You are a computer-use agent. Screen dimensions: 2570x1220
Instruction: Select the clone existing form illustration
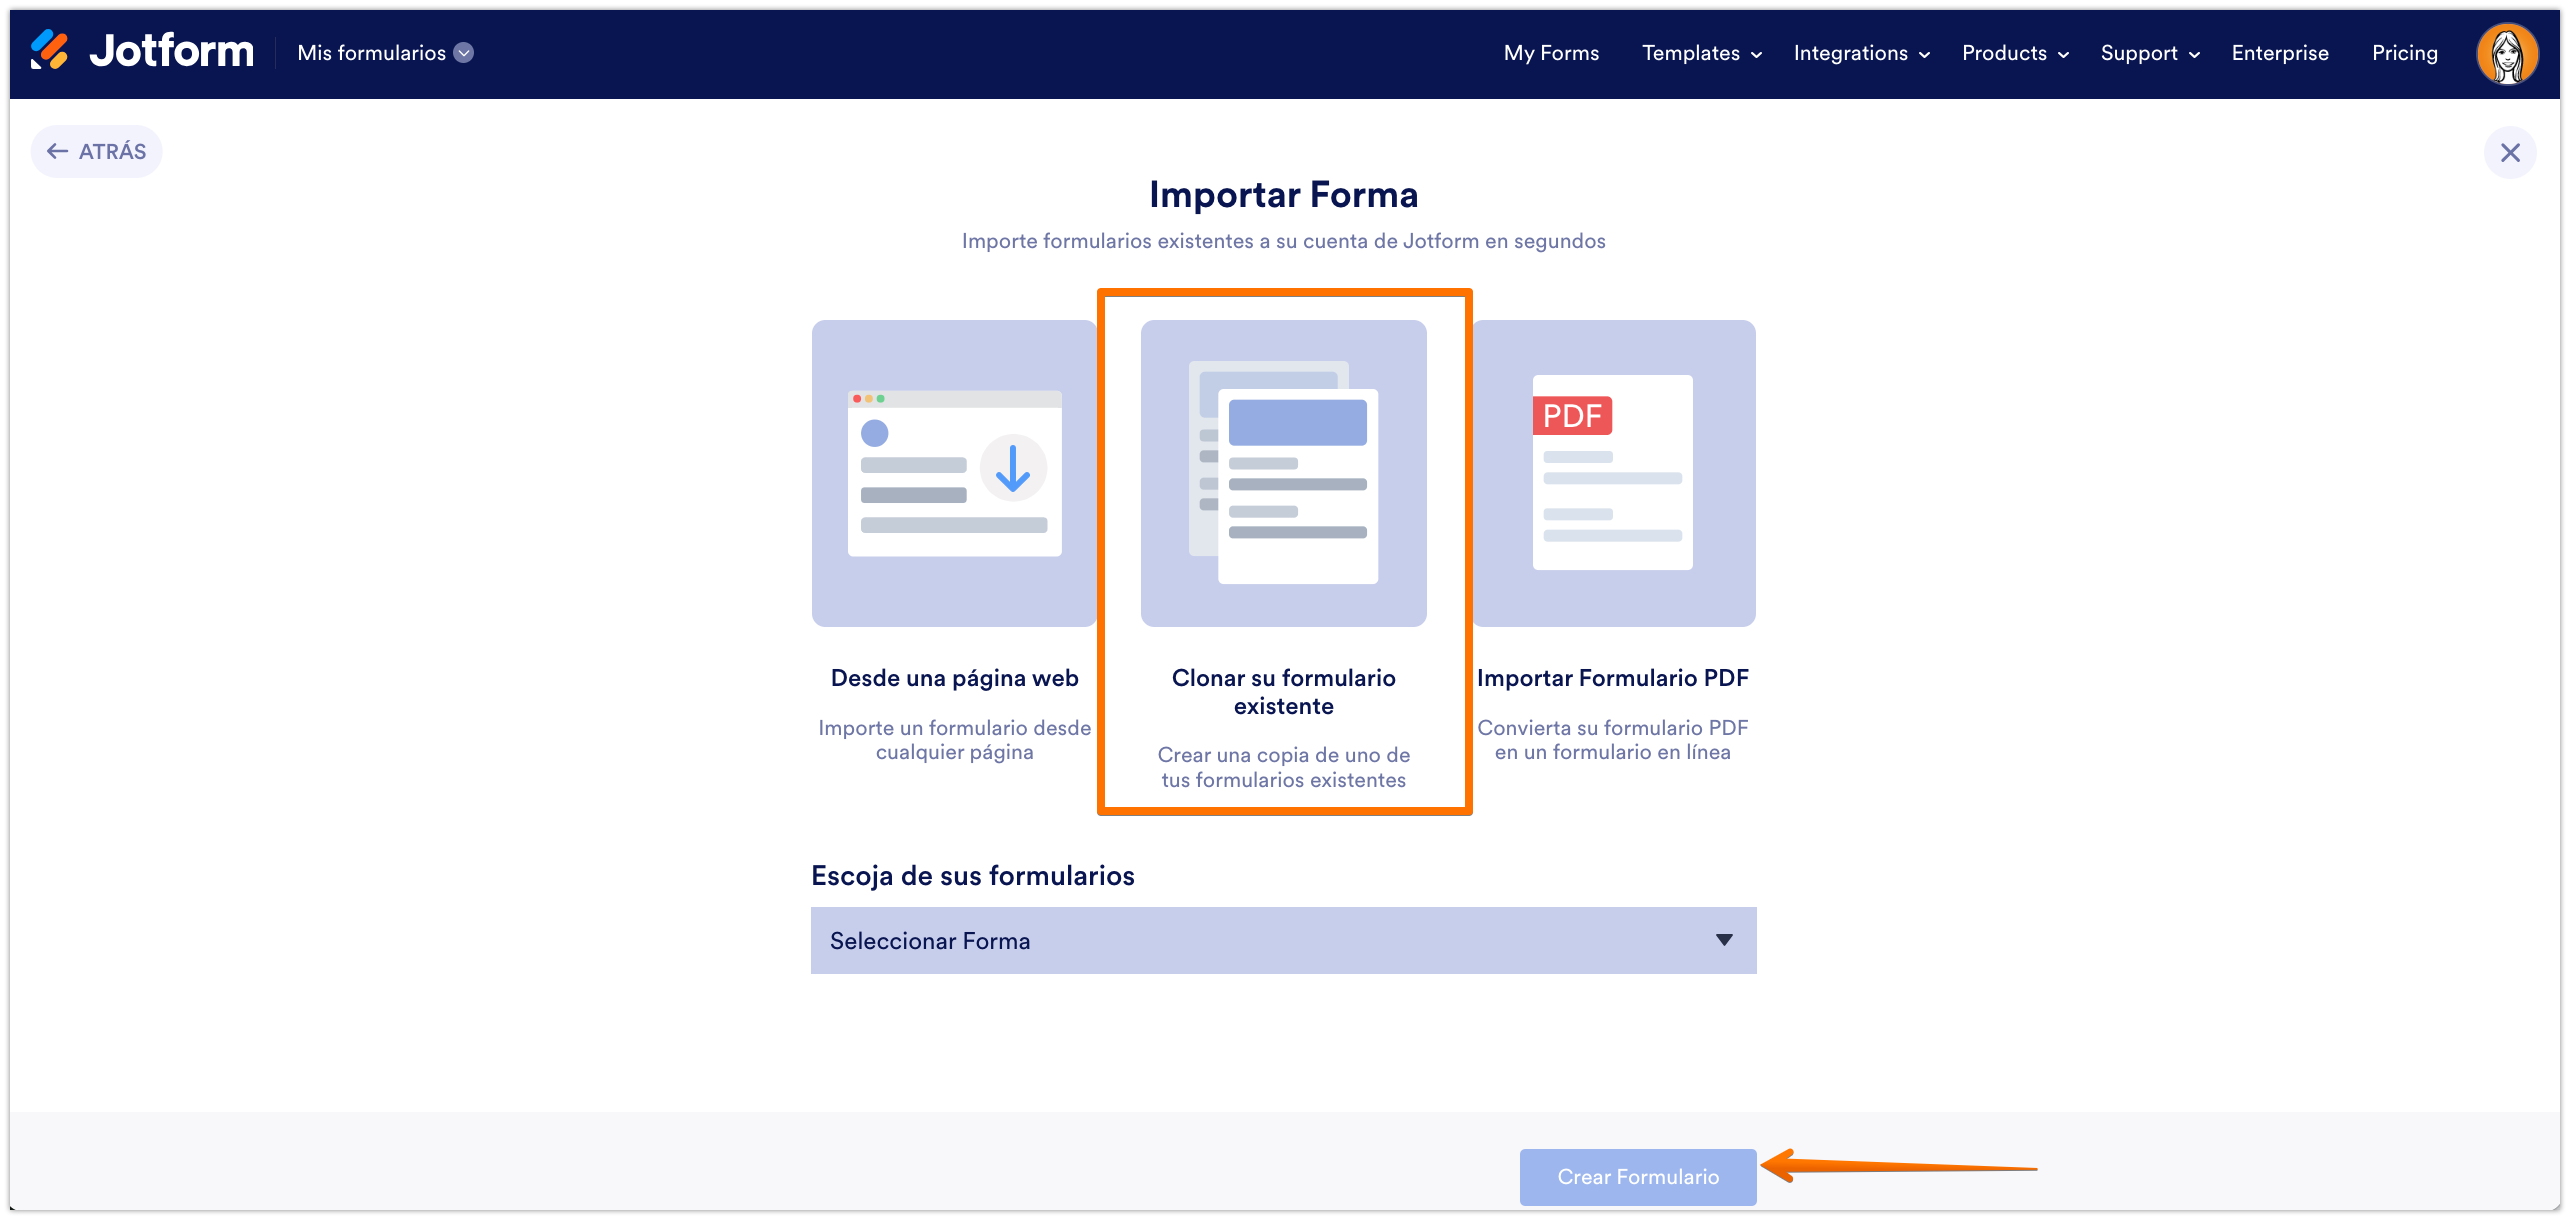click(1283, 473)
